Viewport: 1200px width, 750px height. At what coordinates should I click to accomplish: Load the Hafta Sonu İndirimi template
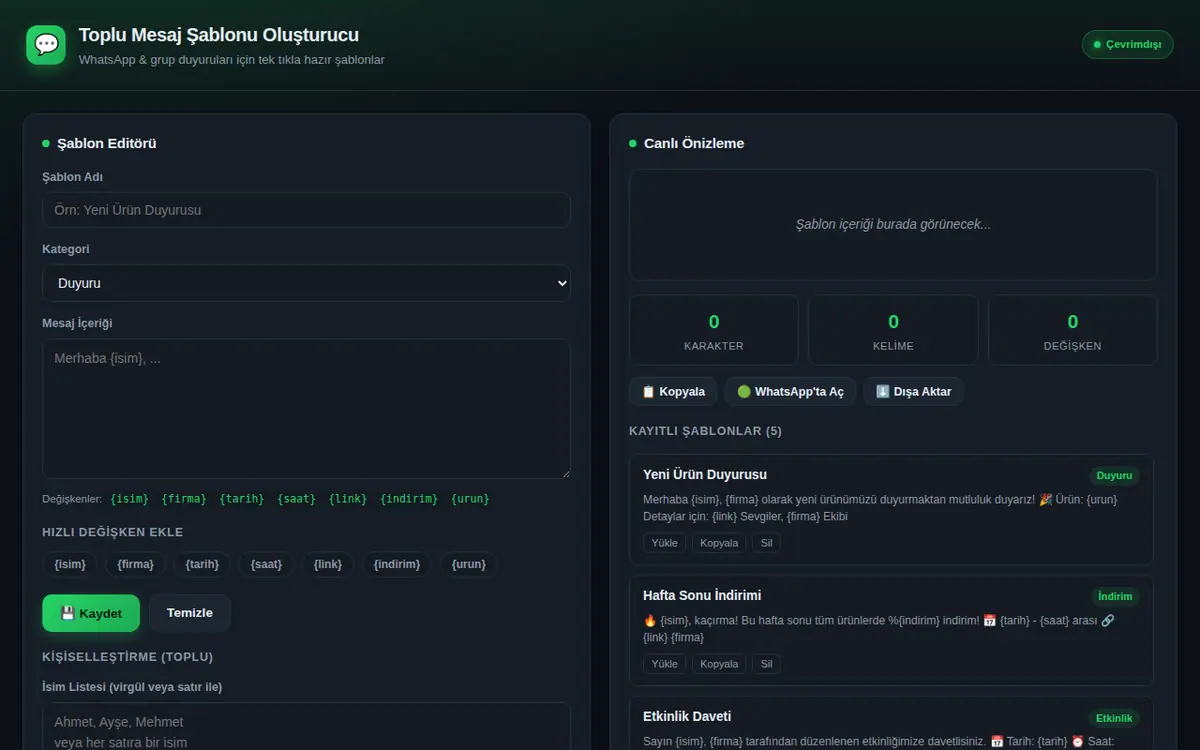pyautogui.click(x=665, y=664)
